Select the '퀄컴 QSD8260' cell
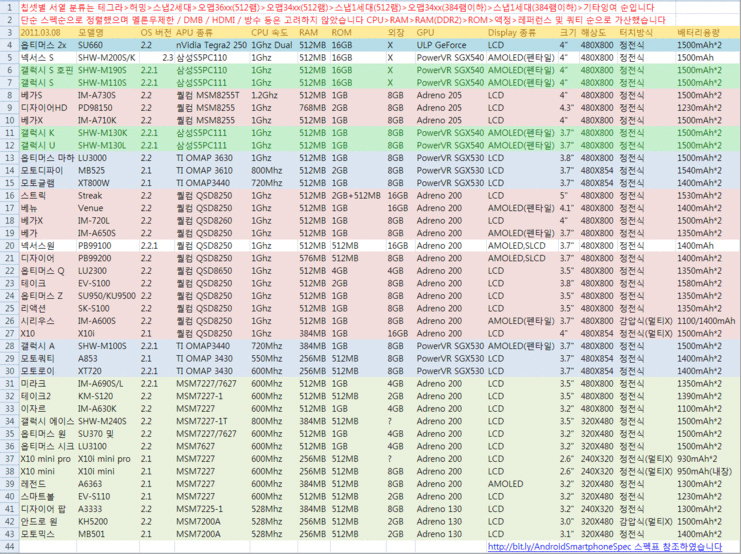741x554 pixels. click(x=204, y=221)
